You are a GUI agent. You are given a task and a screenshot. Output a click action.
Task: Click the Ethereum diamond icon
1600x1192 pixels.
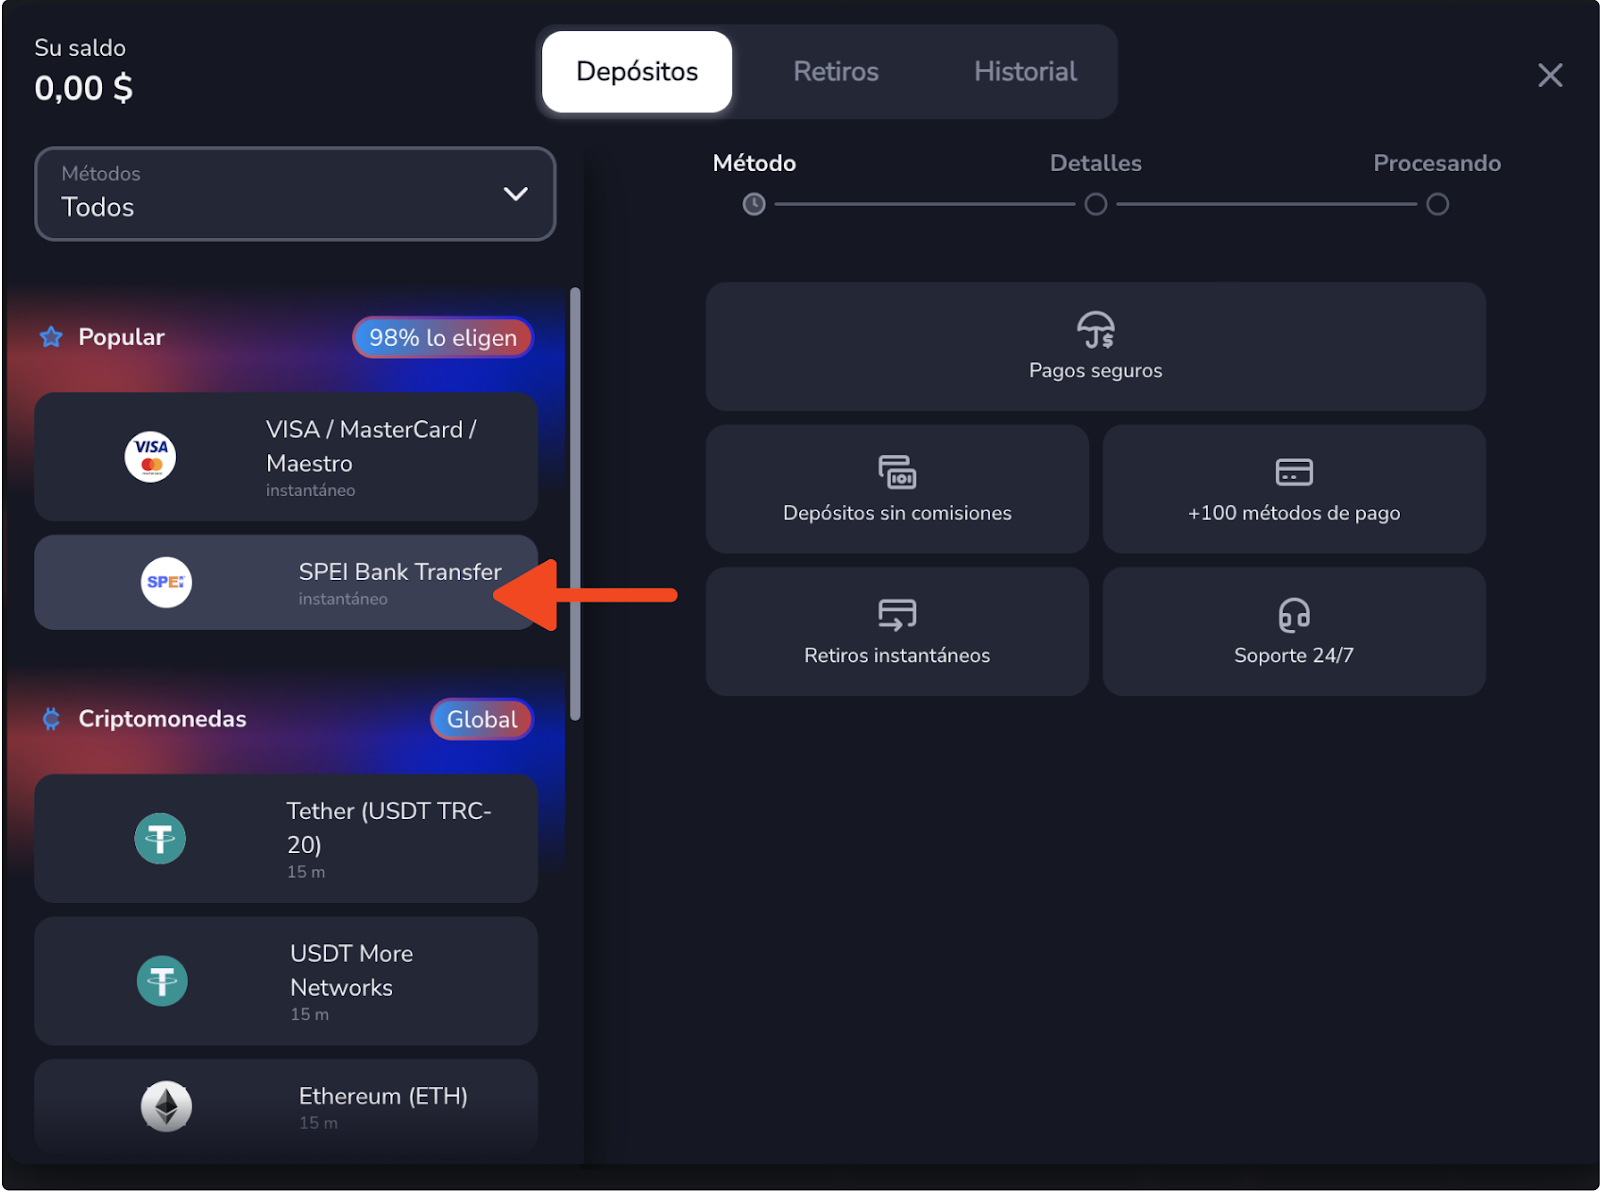point(166,1106)
